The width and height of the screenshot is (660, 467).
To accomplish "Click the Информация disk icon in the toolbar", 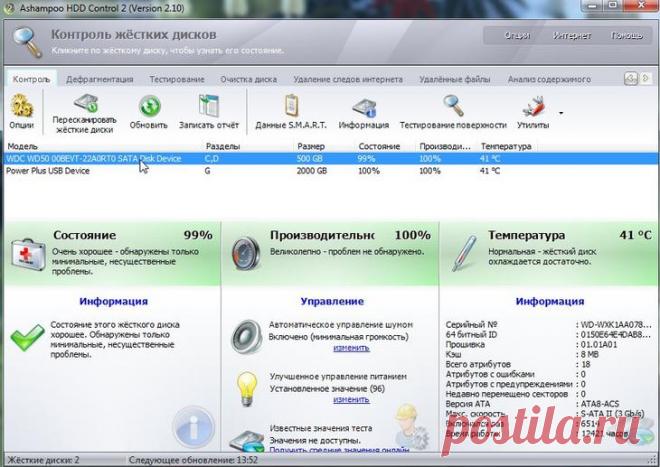I will coord(364,105).
